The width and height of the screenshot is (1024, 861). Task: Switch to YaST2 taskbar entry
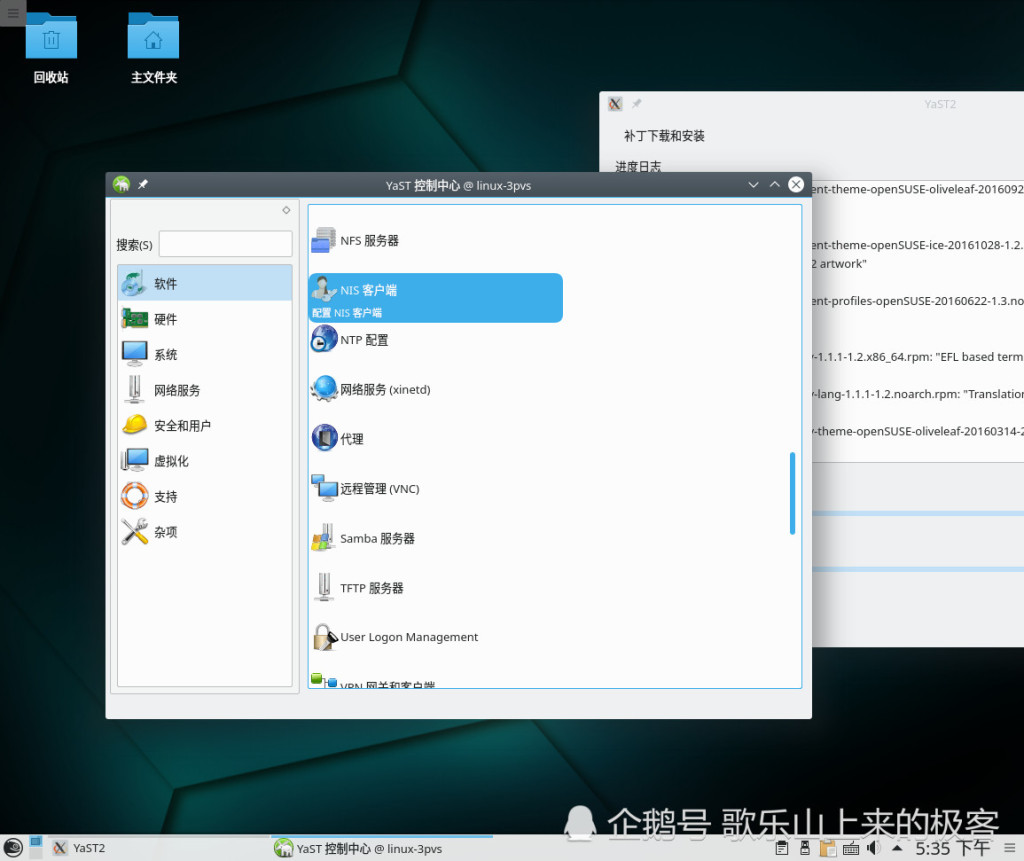[x=160, y=848]
